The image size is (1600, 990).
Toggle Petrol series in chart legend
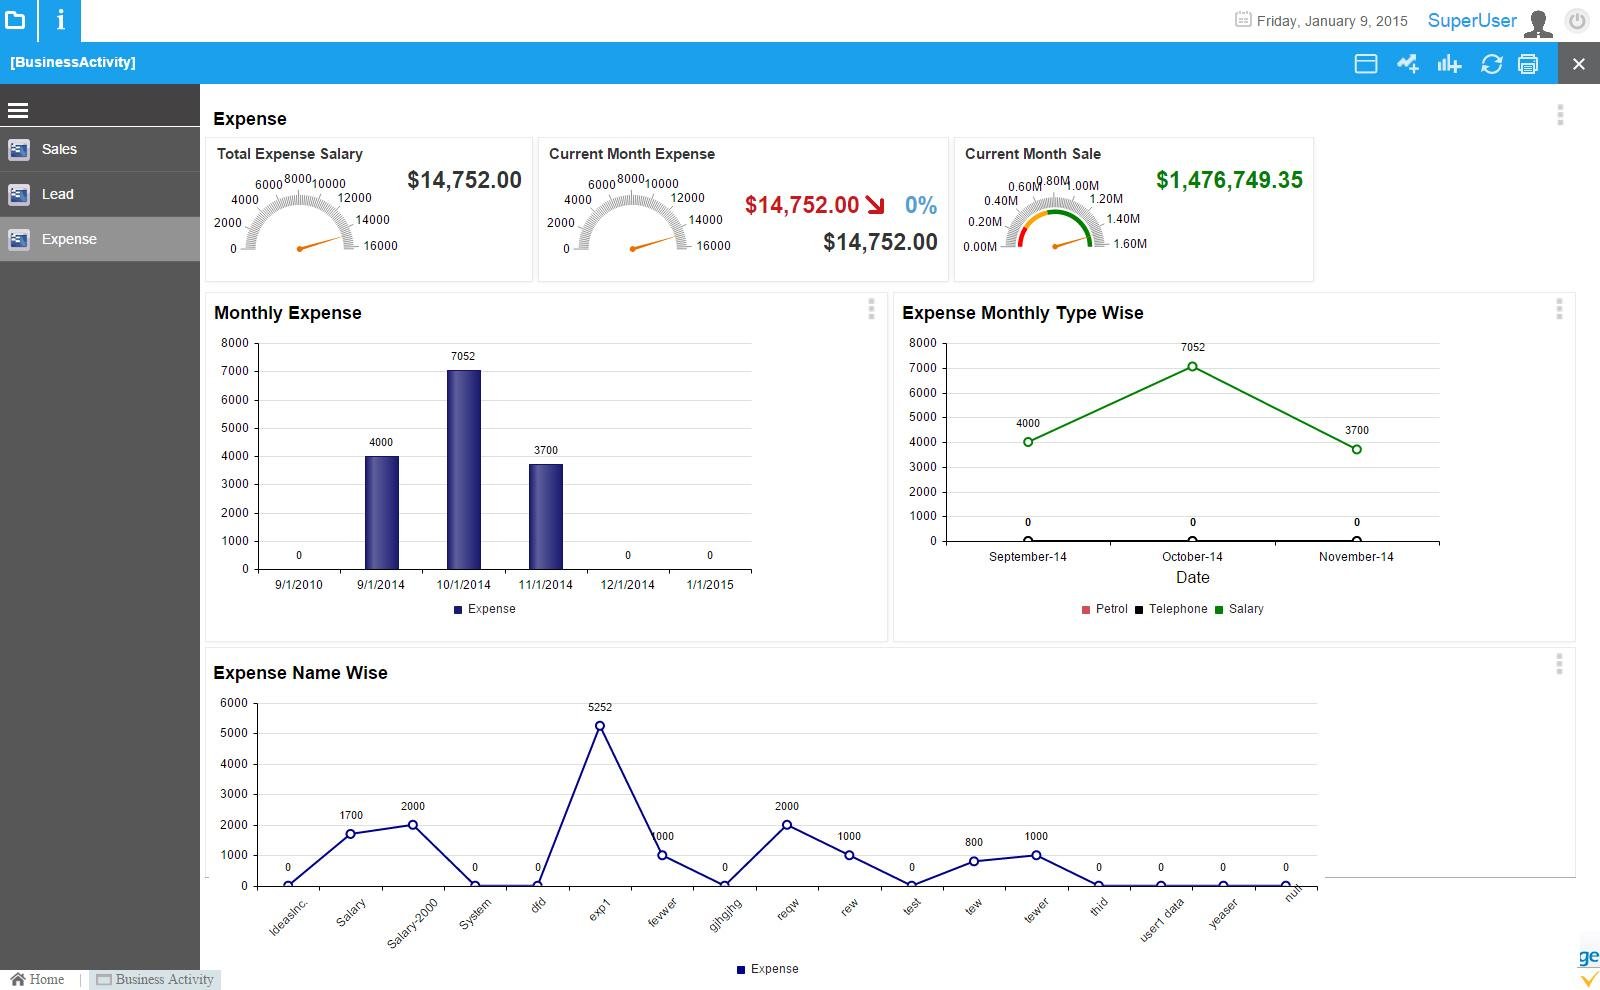coord(1104,609)
